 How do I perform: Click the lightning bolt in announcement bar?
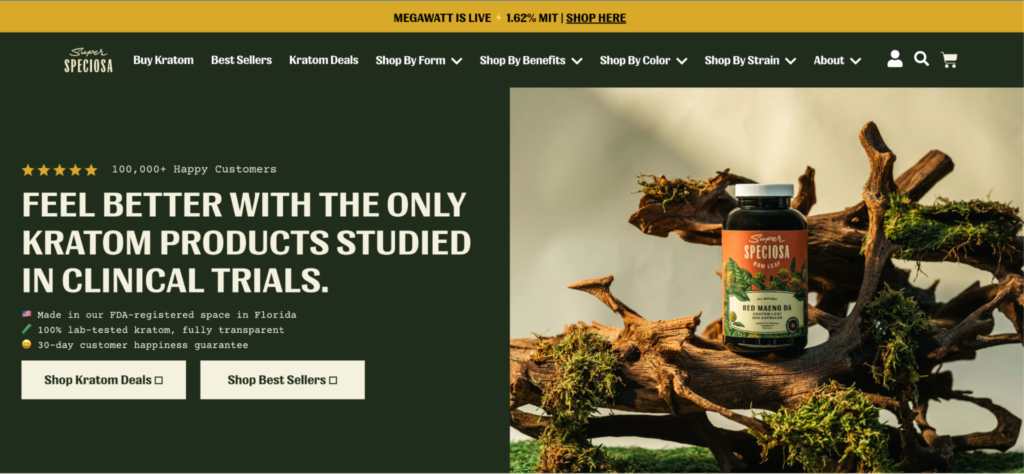499,18
